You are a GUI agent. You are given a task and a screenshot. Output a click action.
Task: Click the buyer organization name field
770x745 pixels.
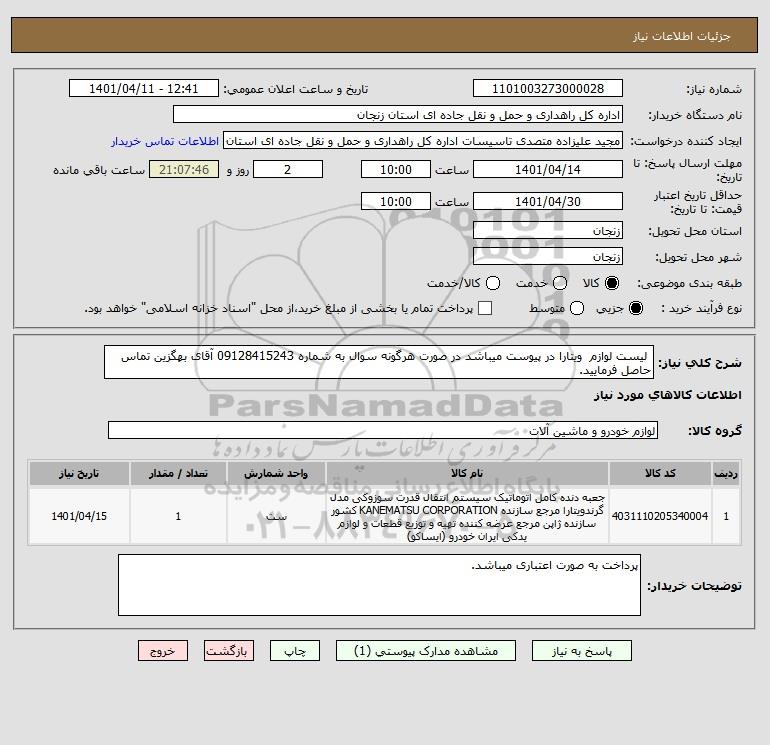click(x=398, y=114)
